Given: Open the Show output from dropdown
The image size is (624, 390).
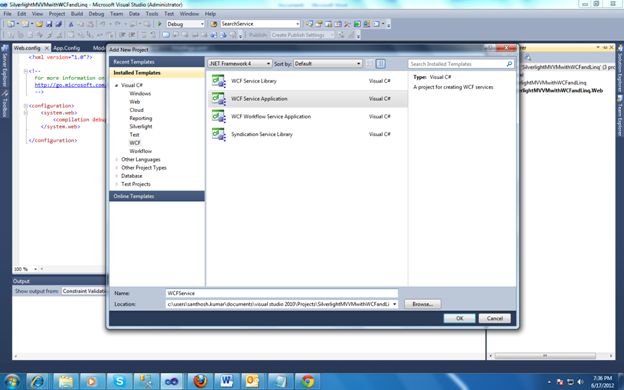Looking at the screenshot, I should 83,291.
